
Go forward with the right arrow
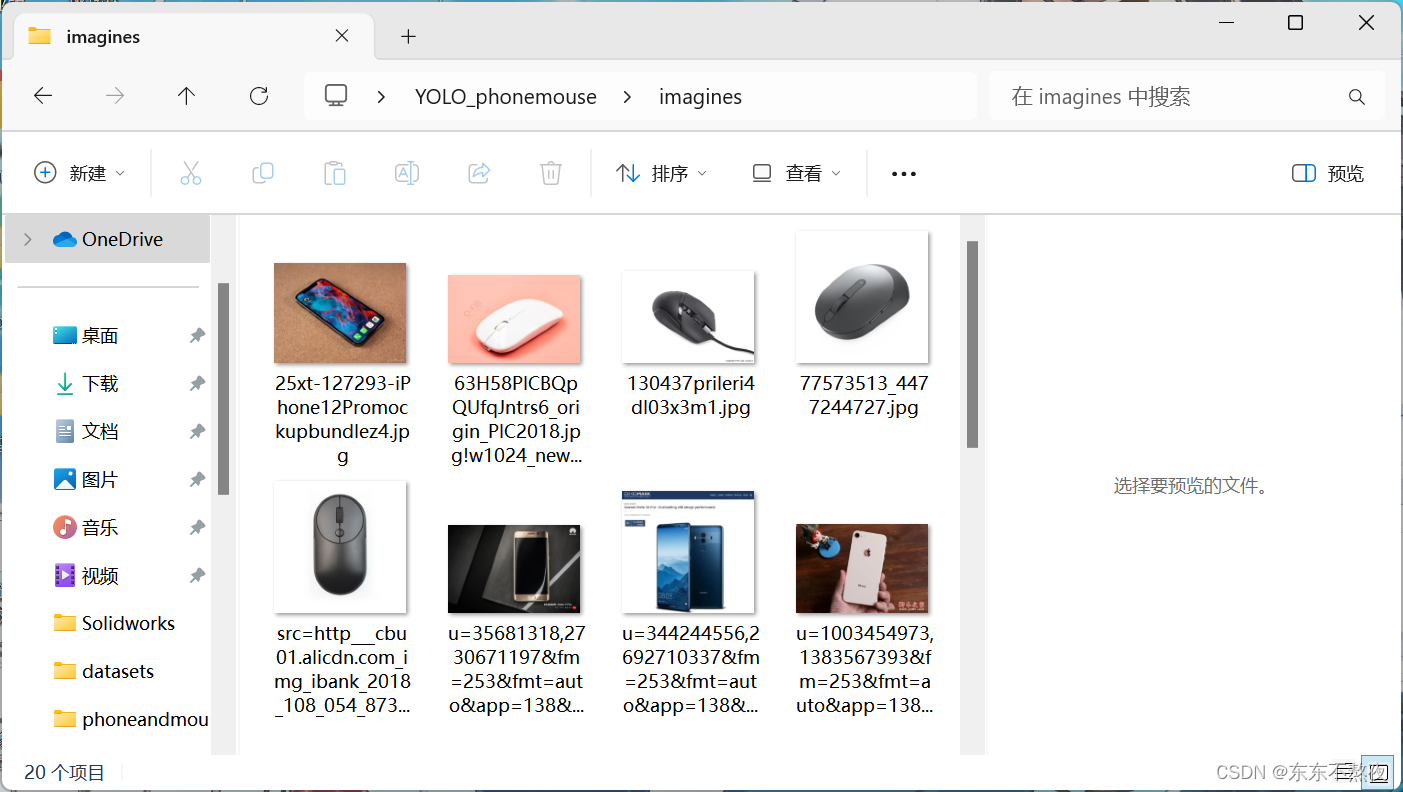(115, 96)
